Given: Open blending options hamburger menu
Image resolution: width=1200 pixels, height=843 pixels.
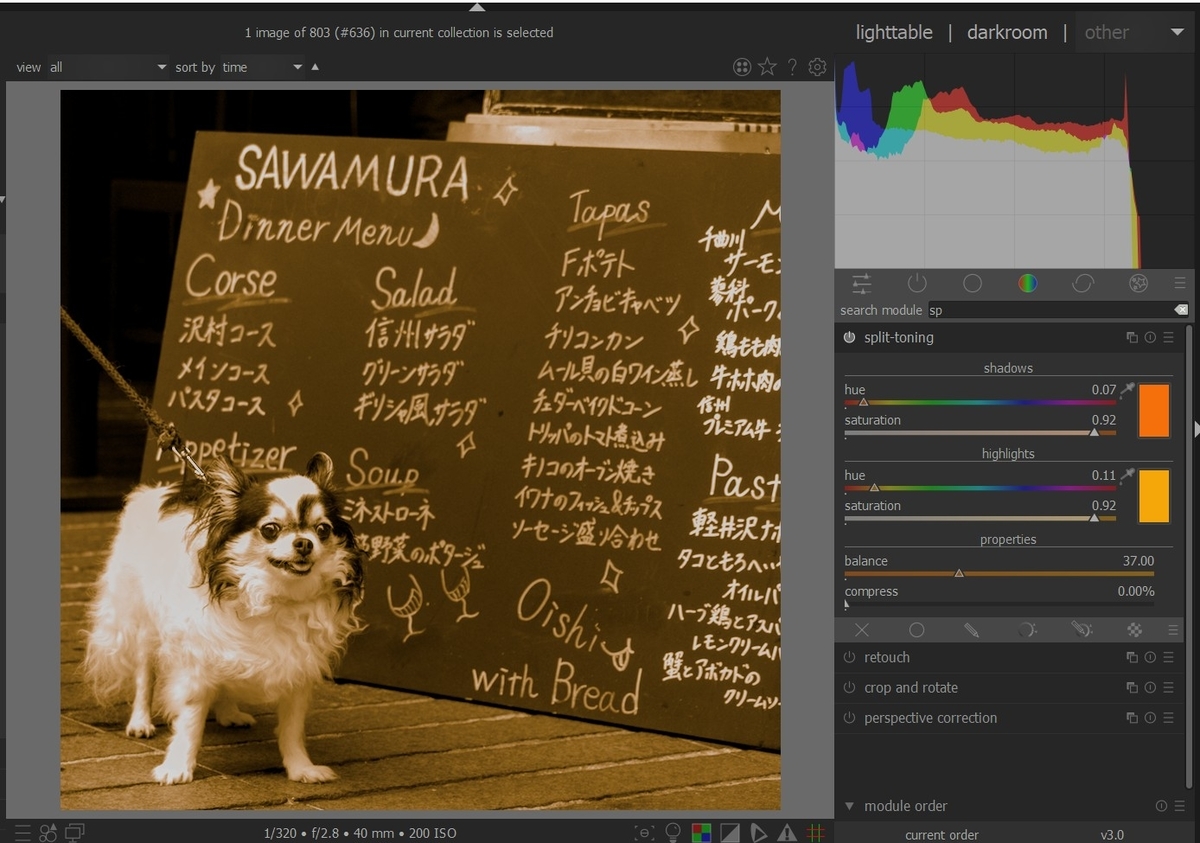Looking at the screenshot, I should click(x=1173, y=630).
